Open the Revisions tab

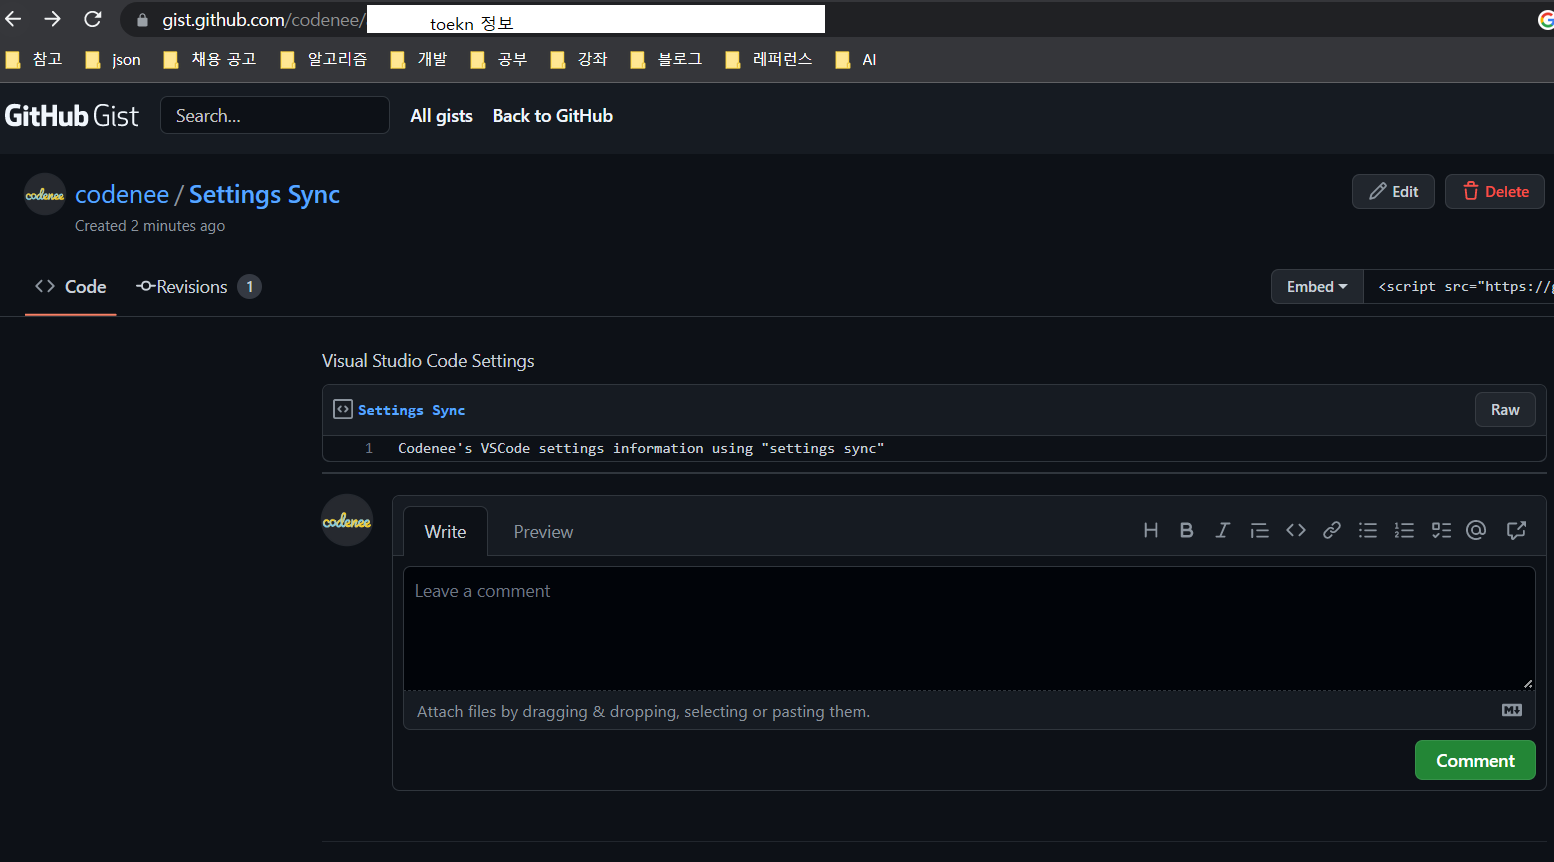198,287
